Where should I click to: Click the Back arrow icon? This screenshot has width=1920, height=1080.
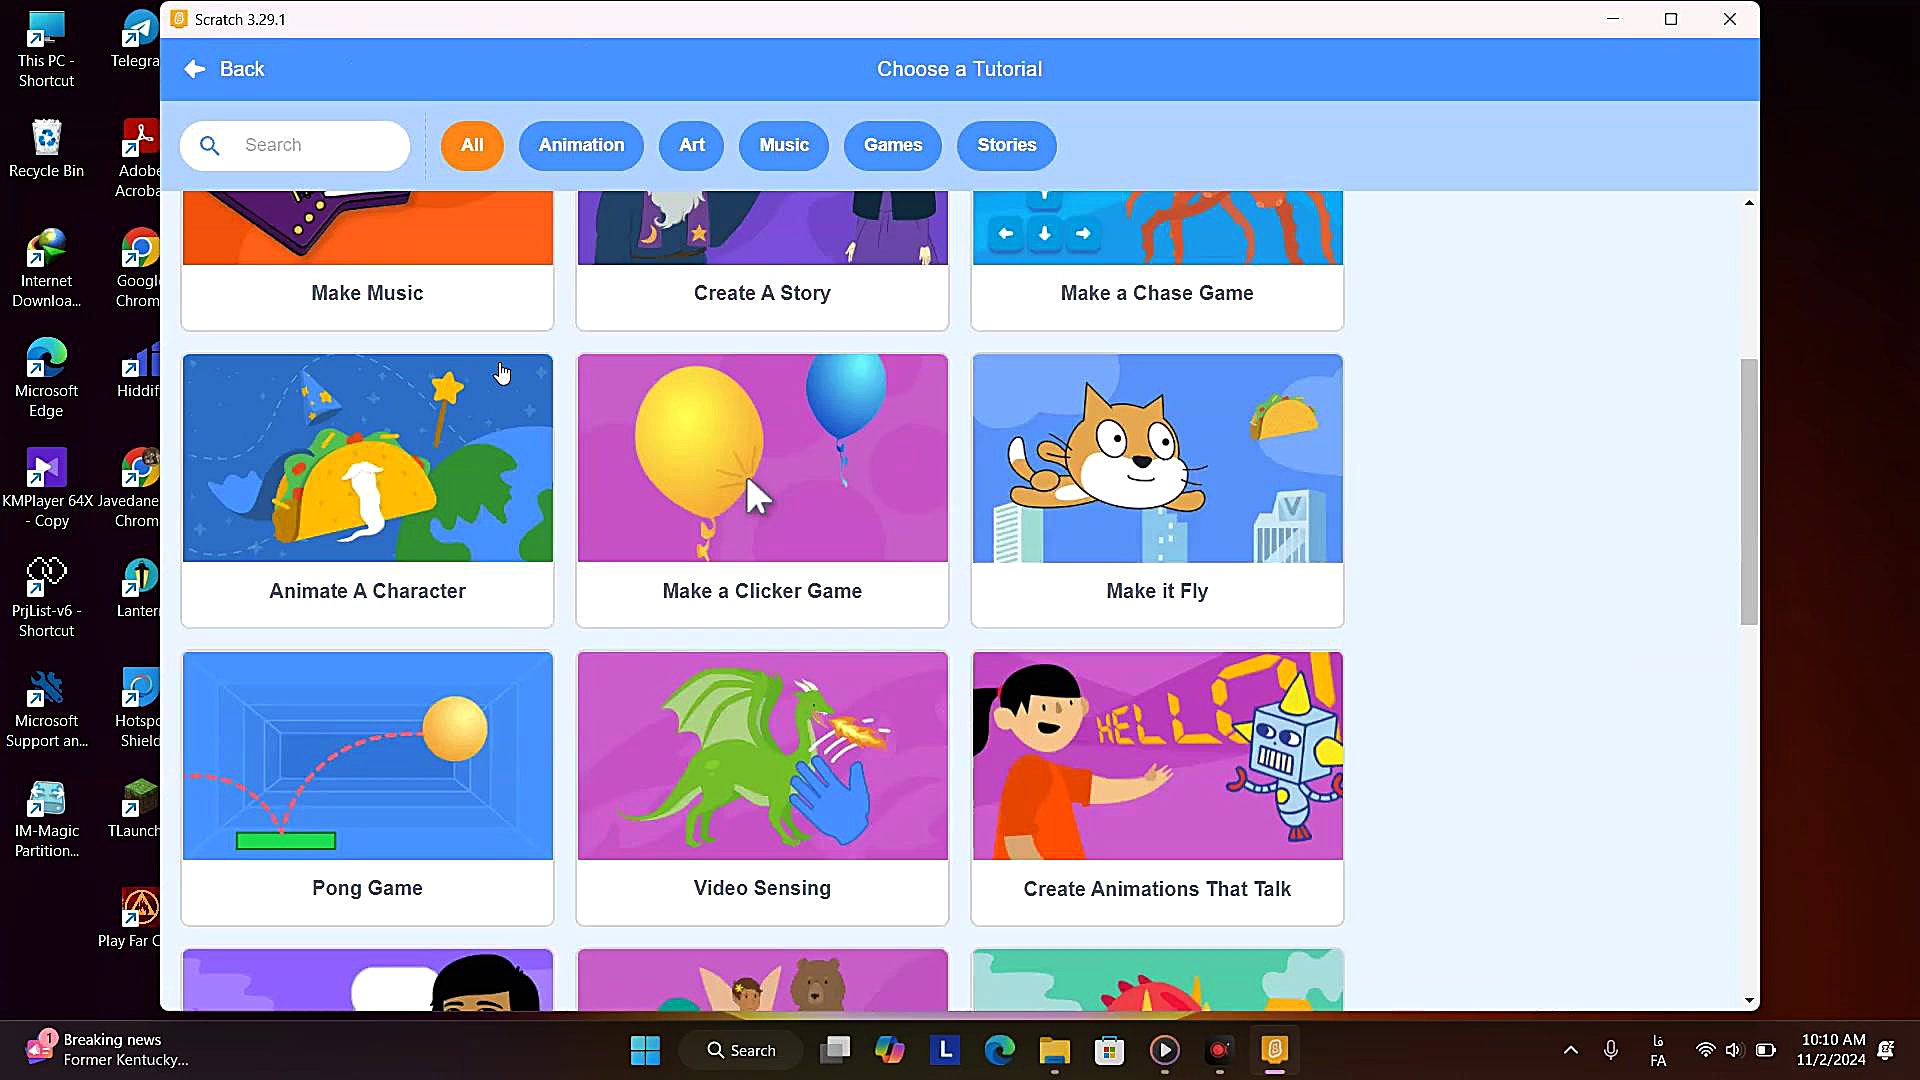[195, 69]
